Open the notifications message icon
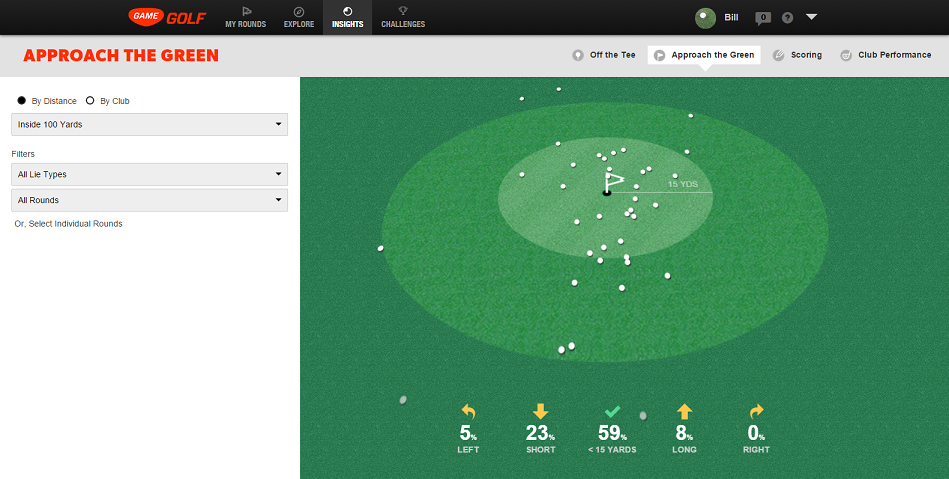The image size is (949, 479). (763, 17)
